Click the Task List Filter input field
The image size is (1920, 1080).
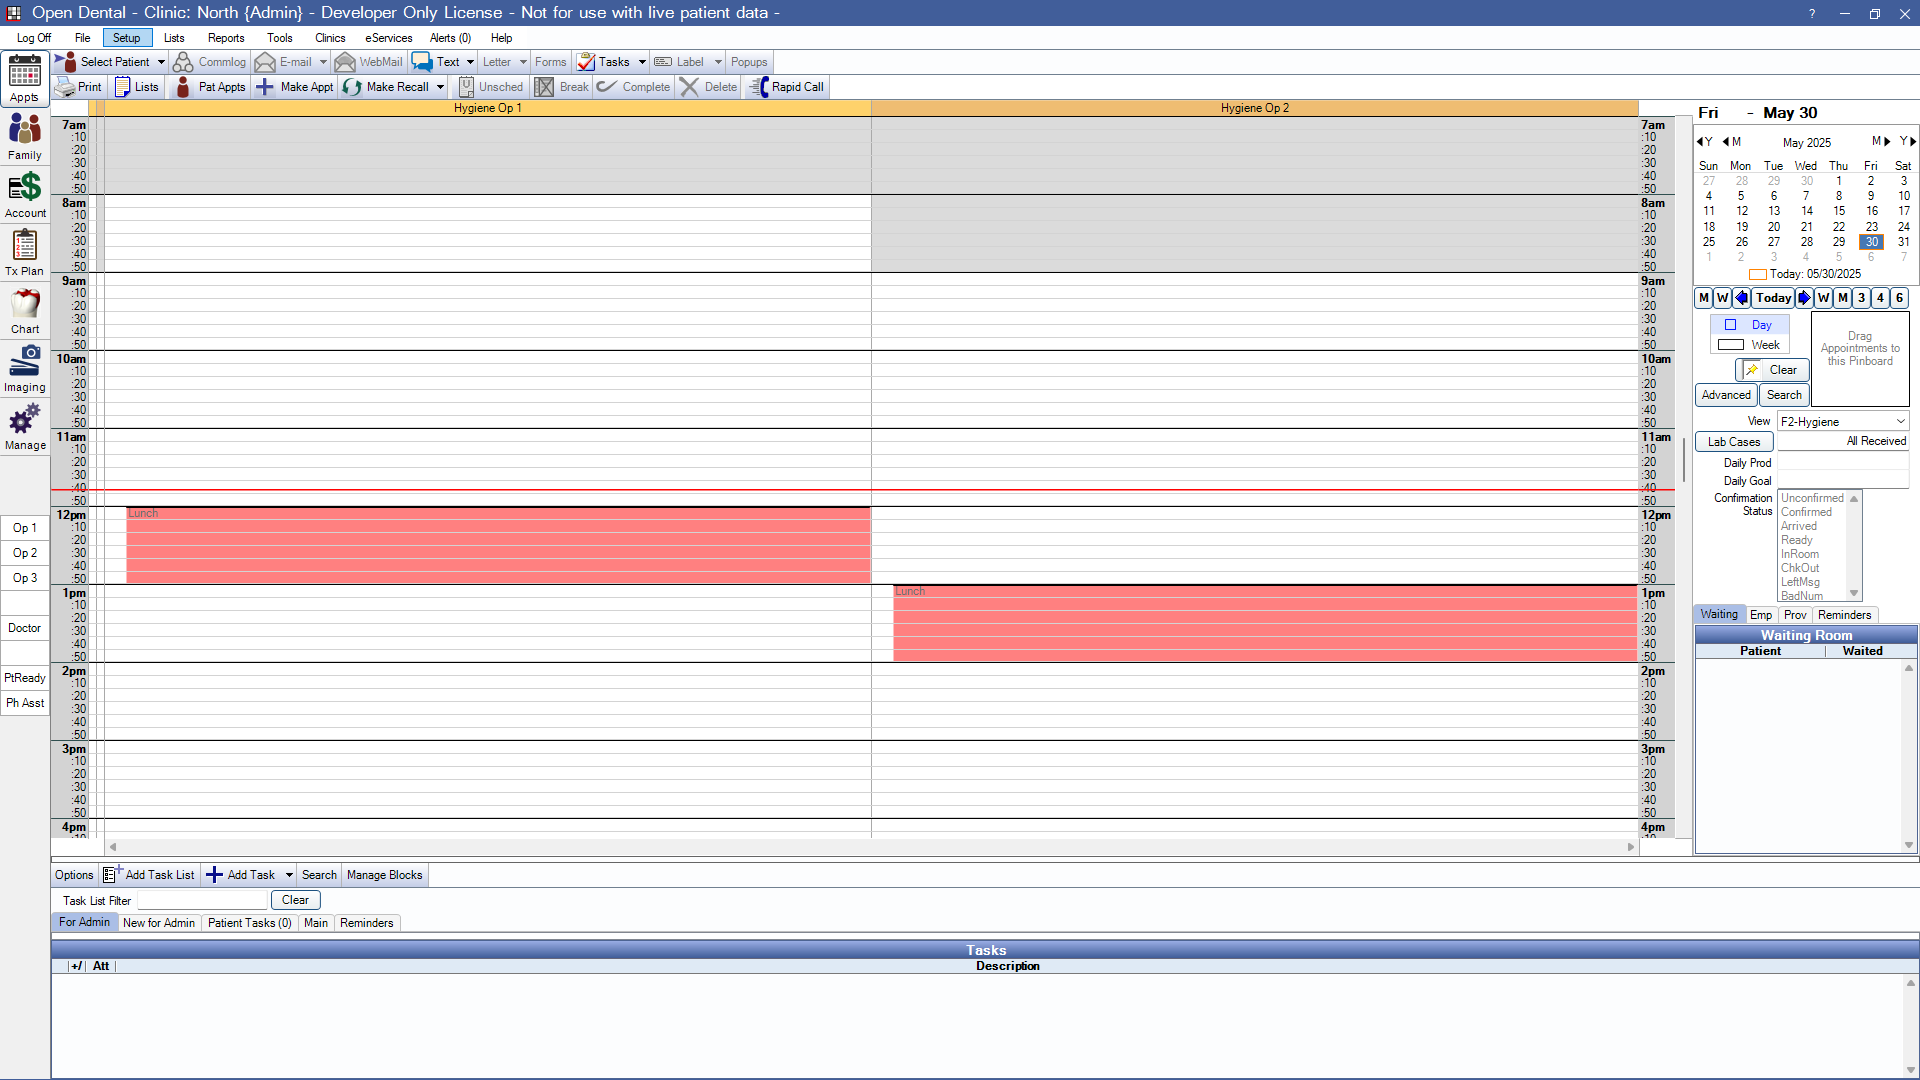[x=202, y=901]
